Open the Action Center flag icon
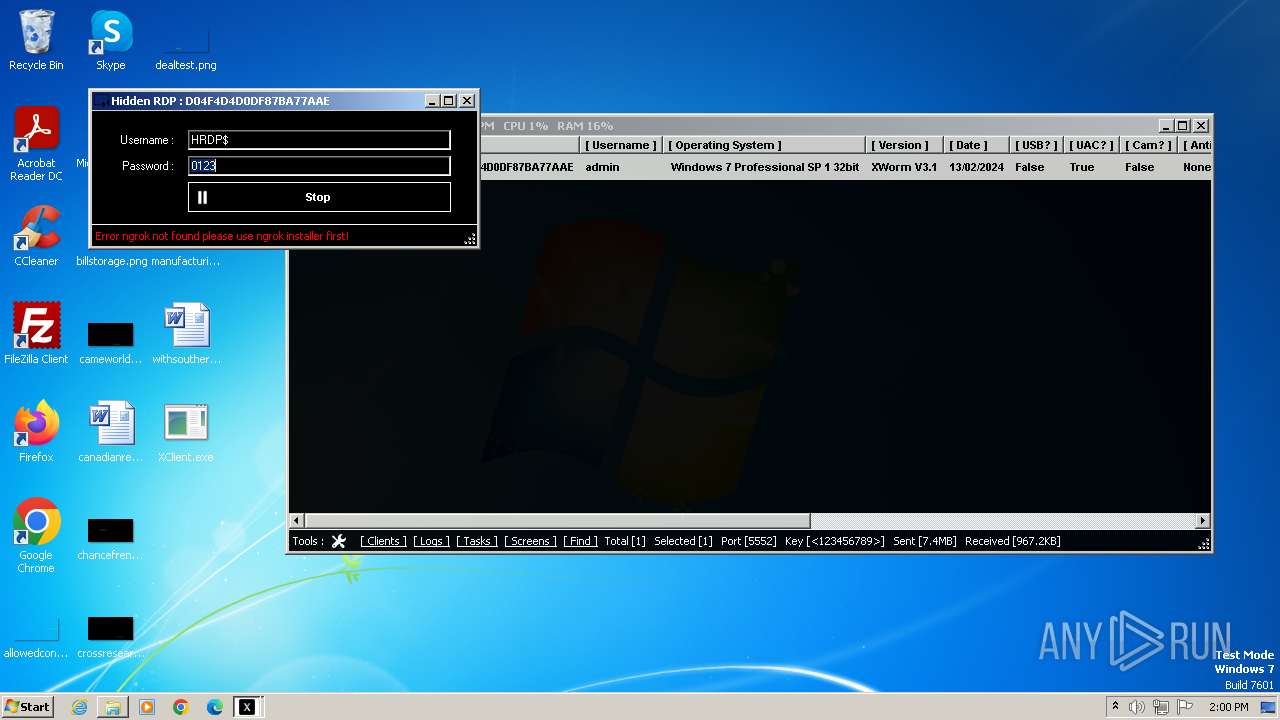 [1184, 707]
